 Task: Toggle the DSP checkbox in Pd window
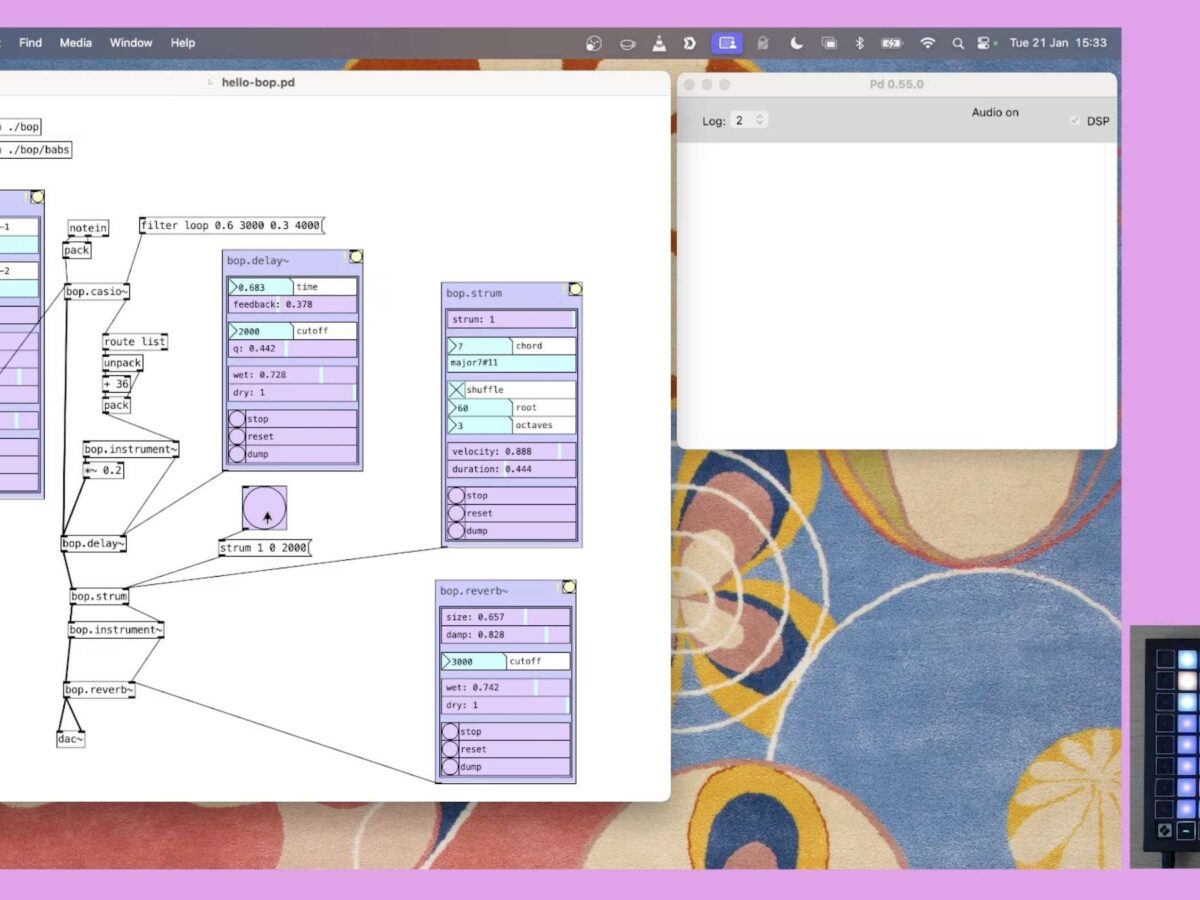(1074, 121)
